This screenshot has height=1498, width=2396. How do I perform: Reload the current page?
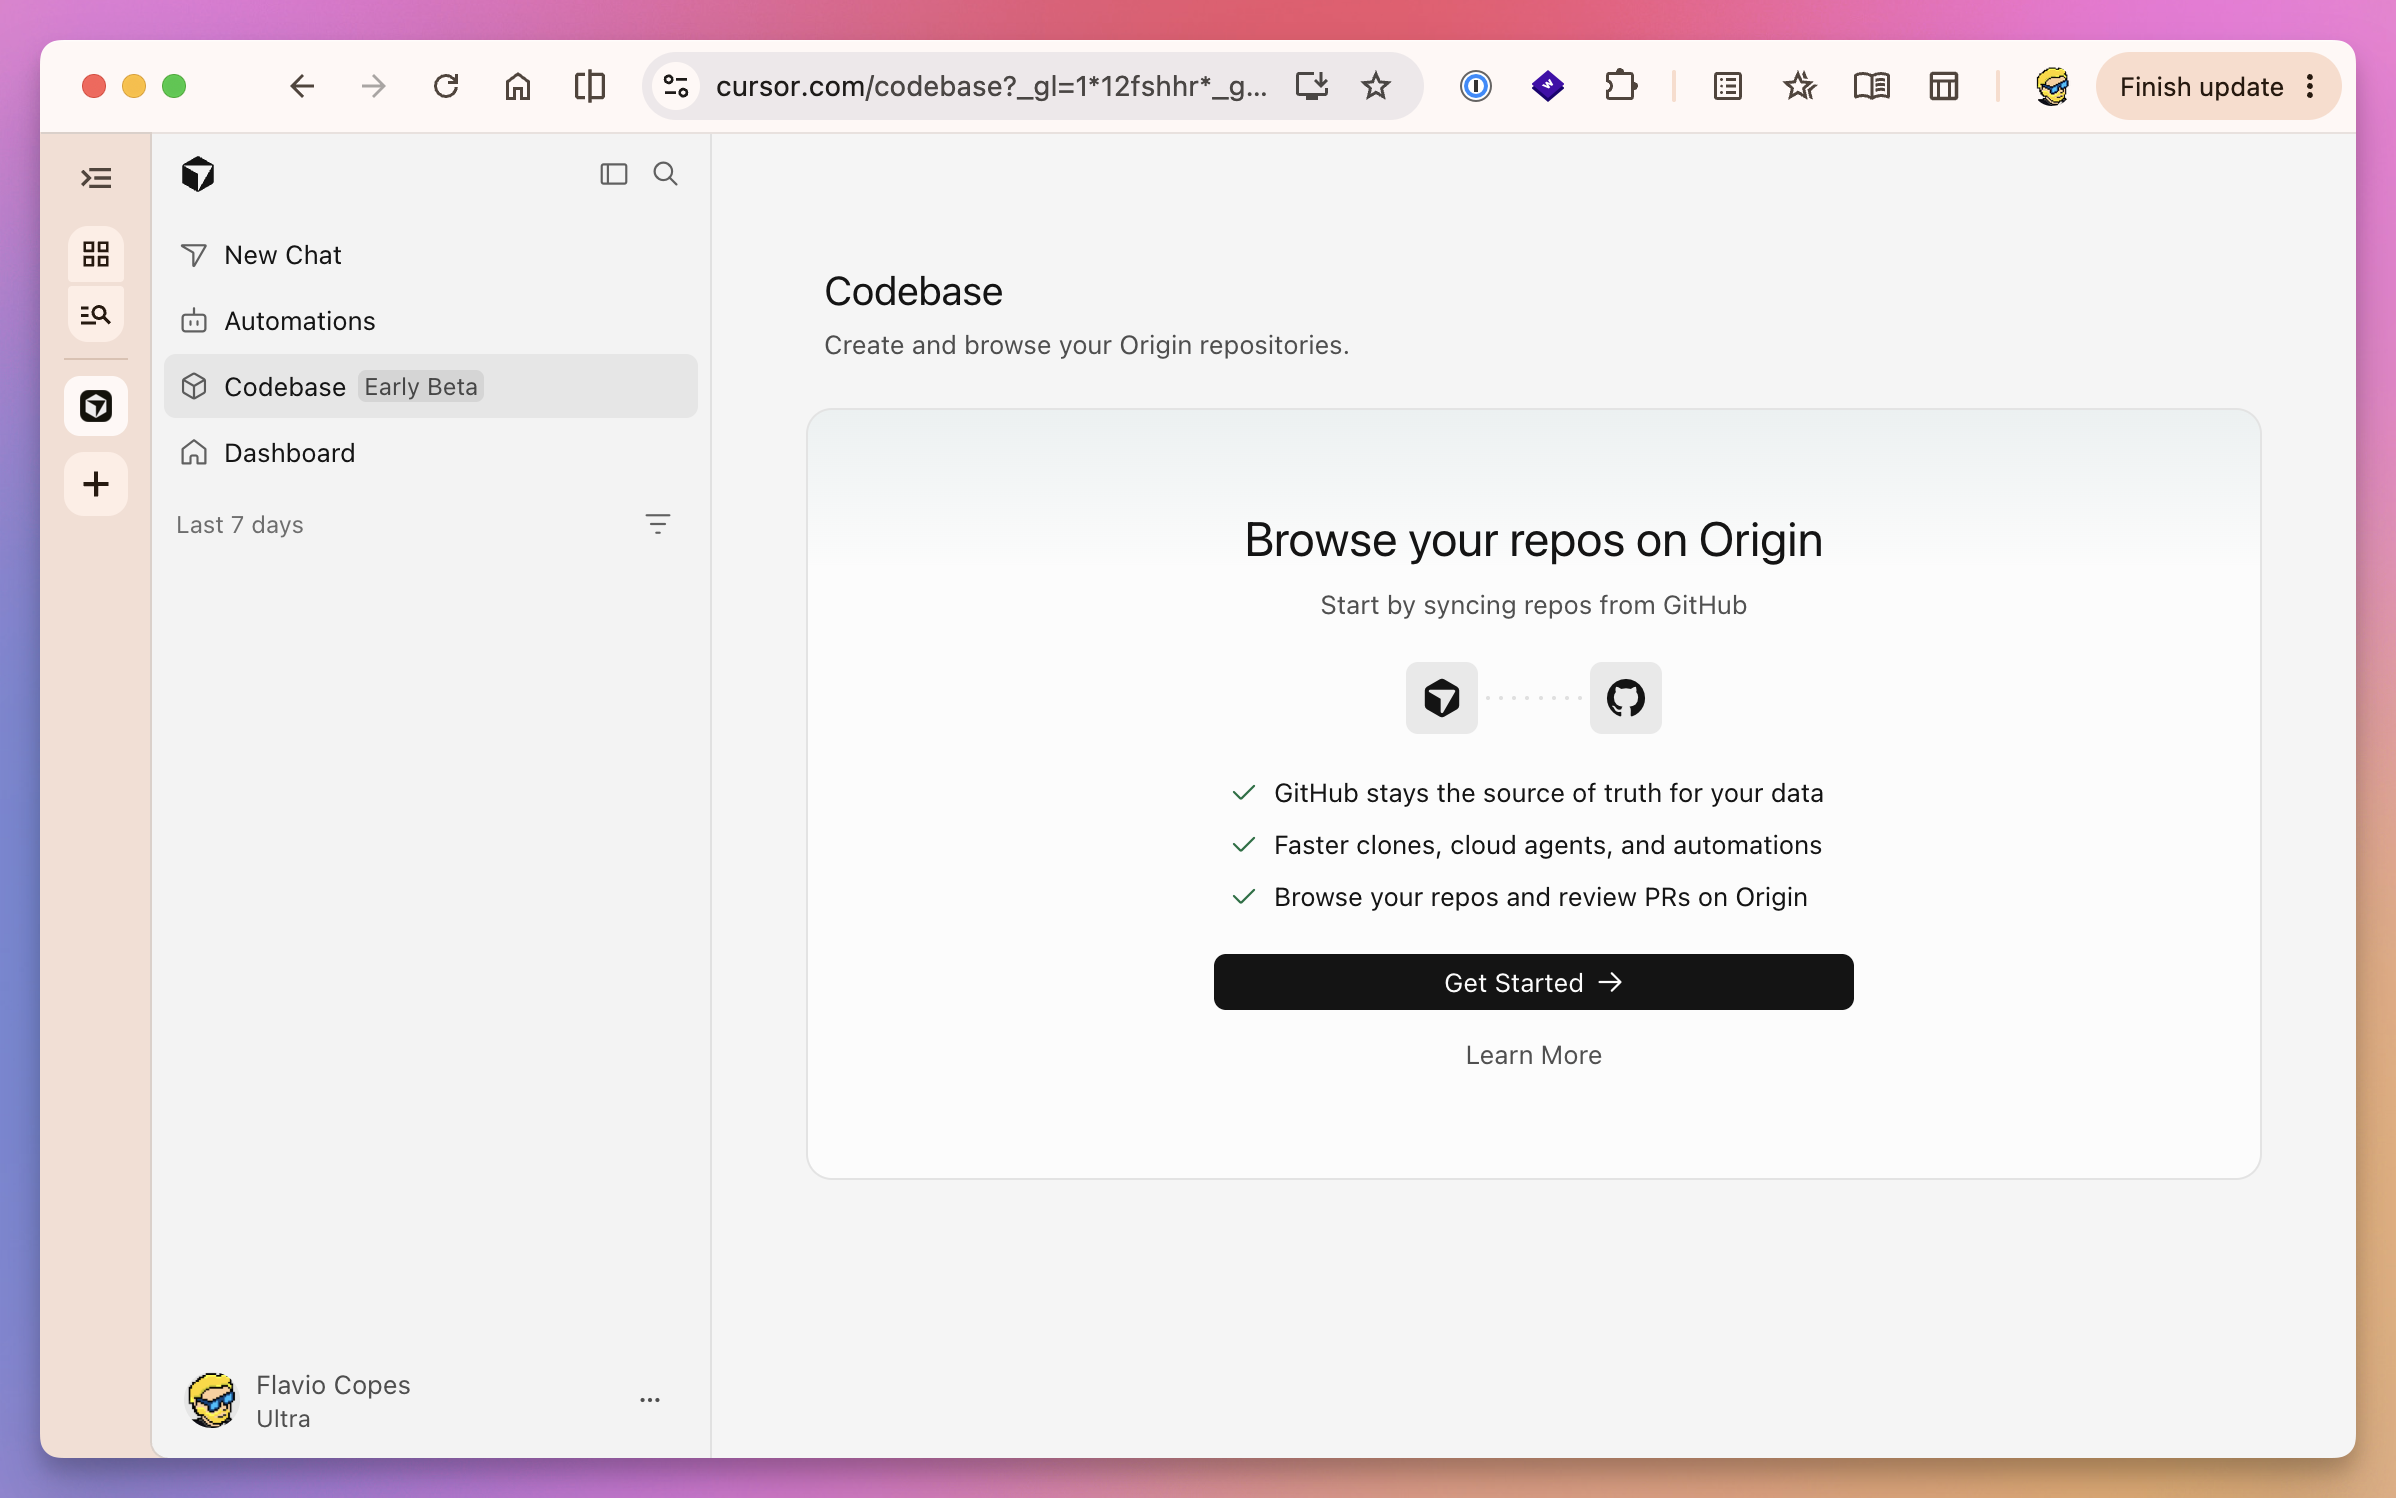(x=446, y=87)
